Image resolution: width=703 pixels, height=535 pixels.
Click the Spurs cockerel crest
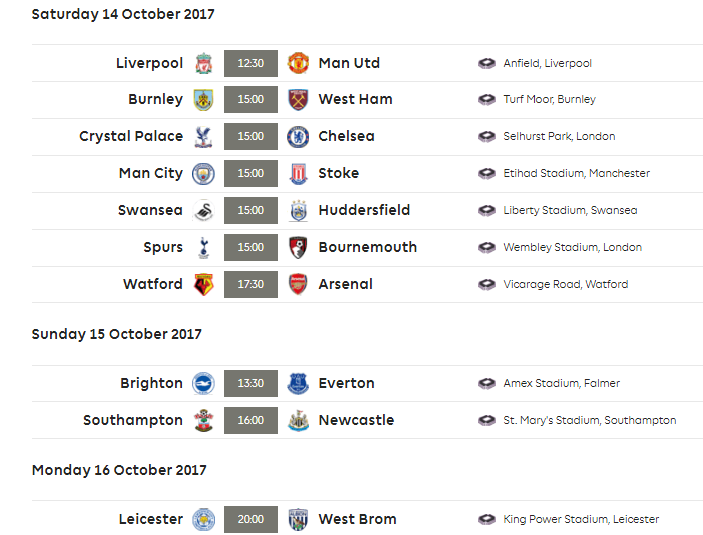coord(204,248)
